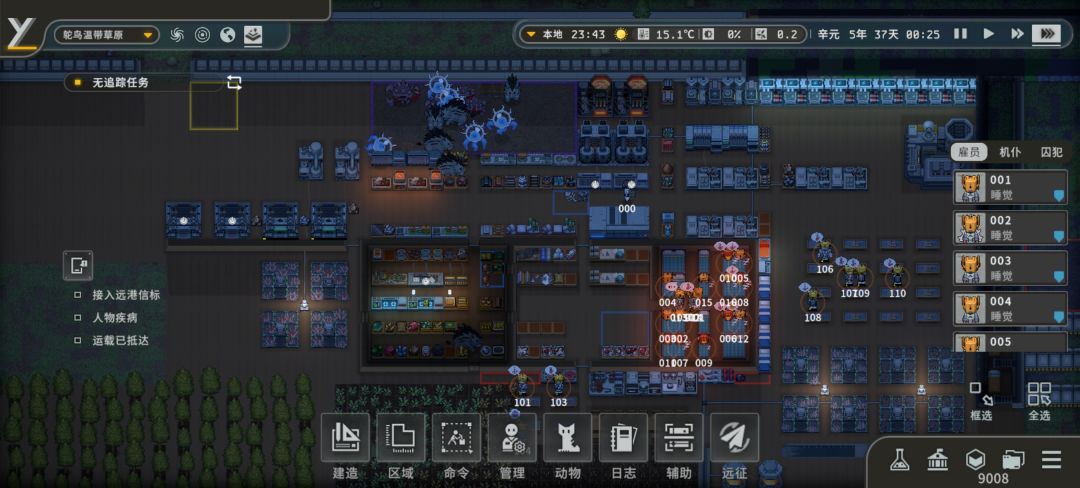Select employee card 004
The width and height of the screenshot is (1080, 488).
click(x=1010, y=308)
